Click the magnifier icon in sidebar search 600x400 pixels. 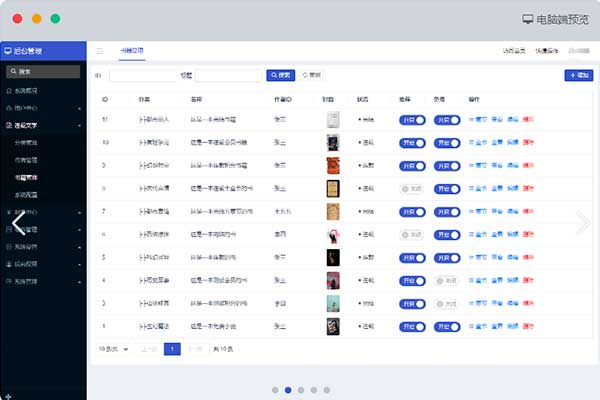tap(13, 72)
